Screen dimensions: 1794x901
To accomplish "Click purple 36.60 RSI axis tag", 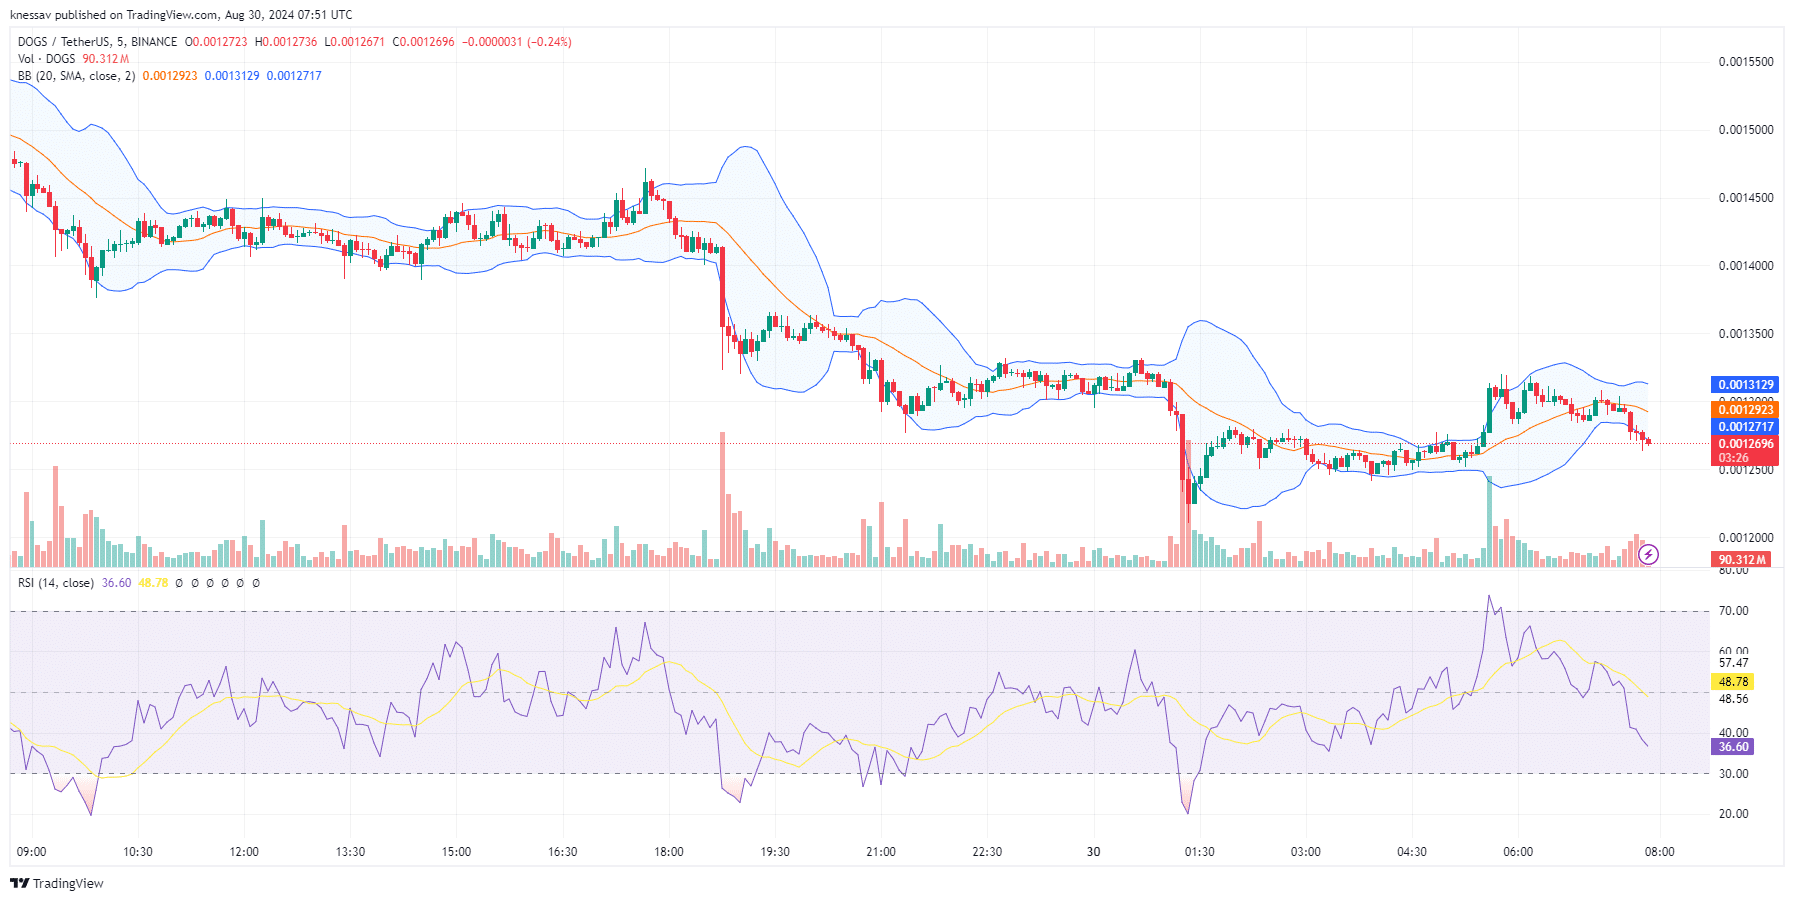I will pos(1733,747).
